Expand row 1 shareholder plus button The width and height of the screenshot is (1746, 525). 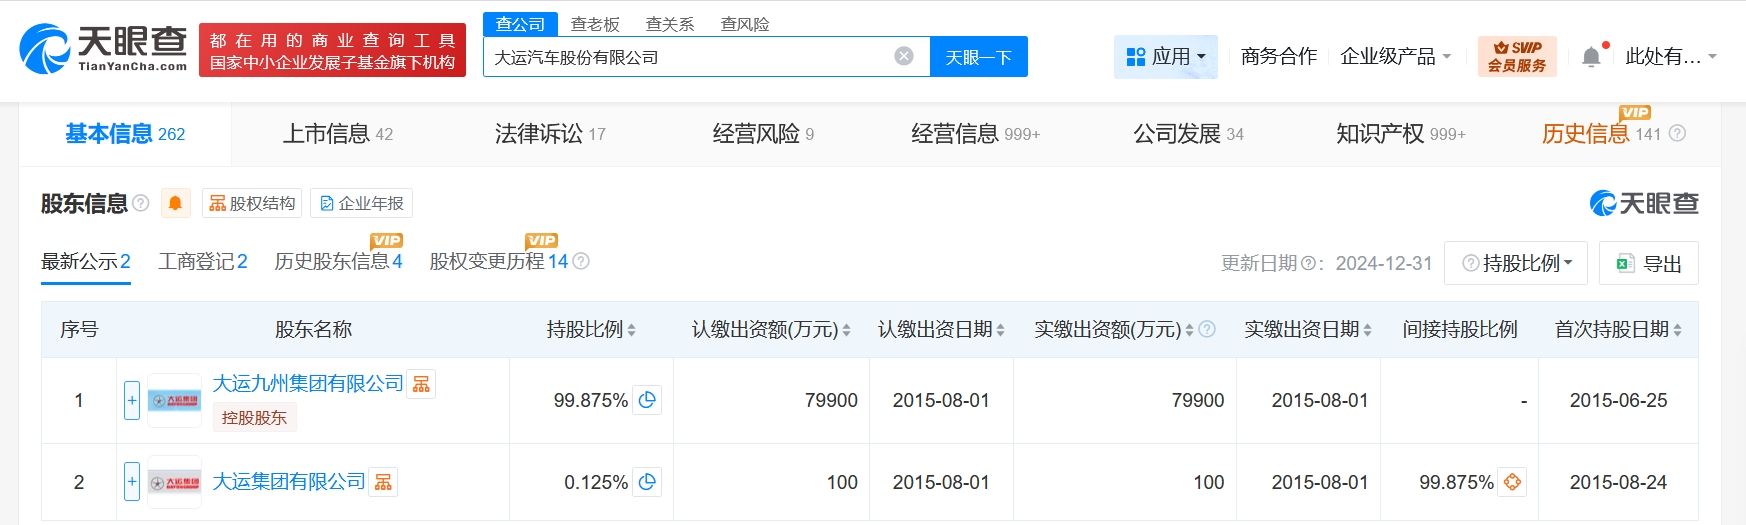coord(131,400)
